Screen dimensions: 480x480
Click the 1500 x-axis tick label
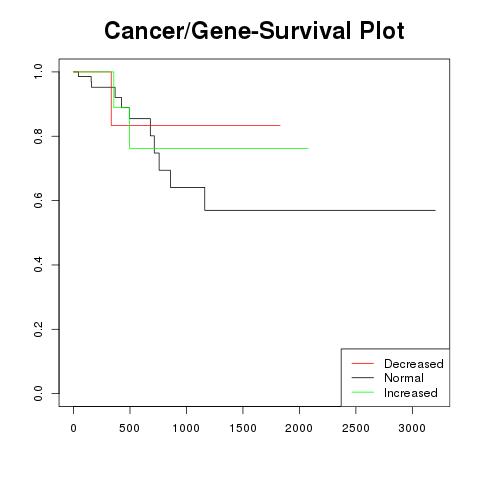pos(243,428)
